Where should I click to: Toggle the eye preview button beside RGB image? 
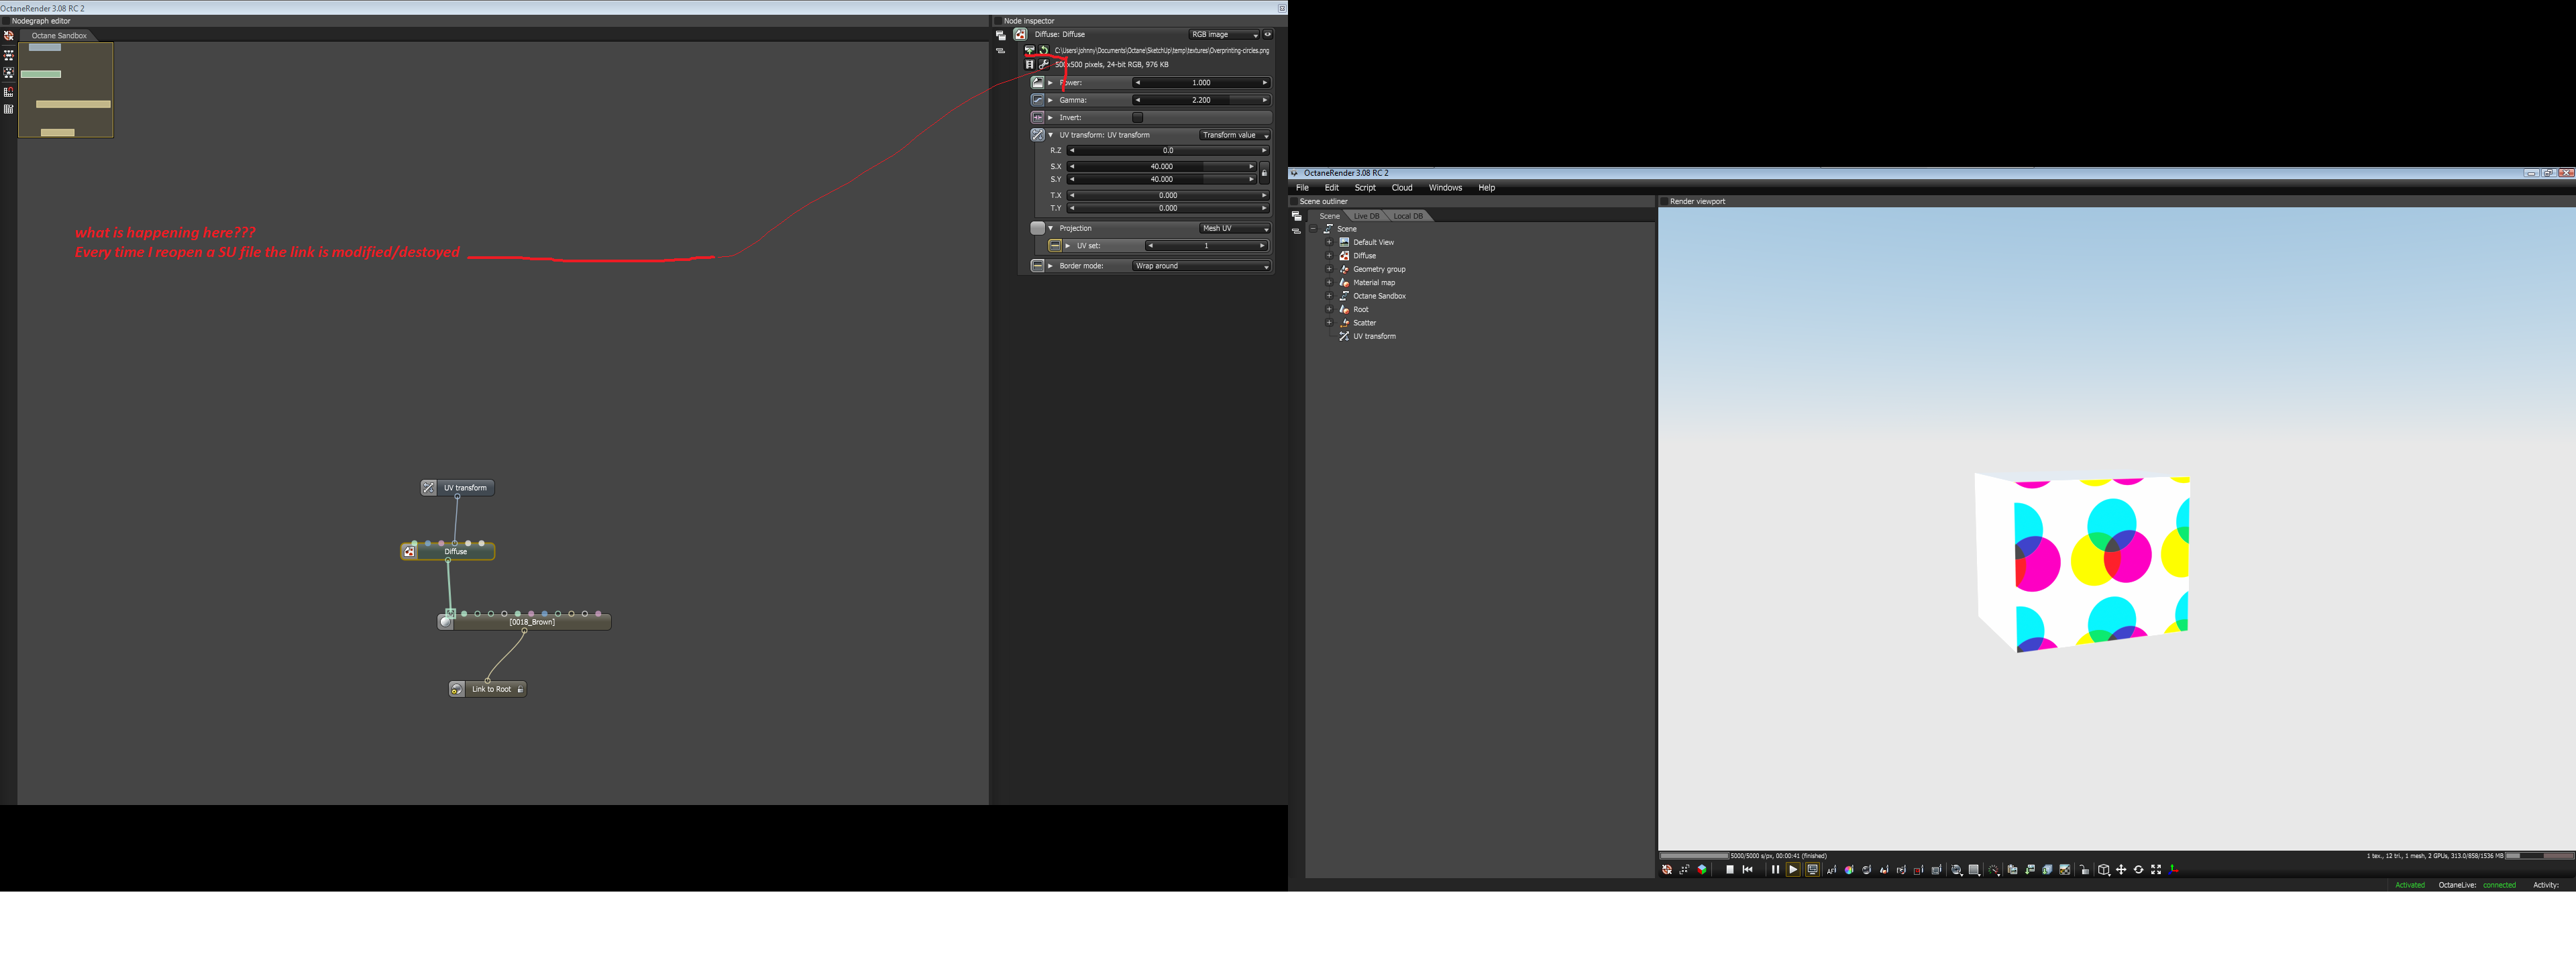(1268, 34)
